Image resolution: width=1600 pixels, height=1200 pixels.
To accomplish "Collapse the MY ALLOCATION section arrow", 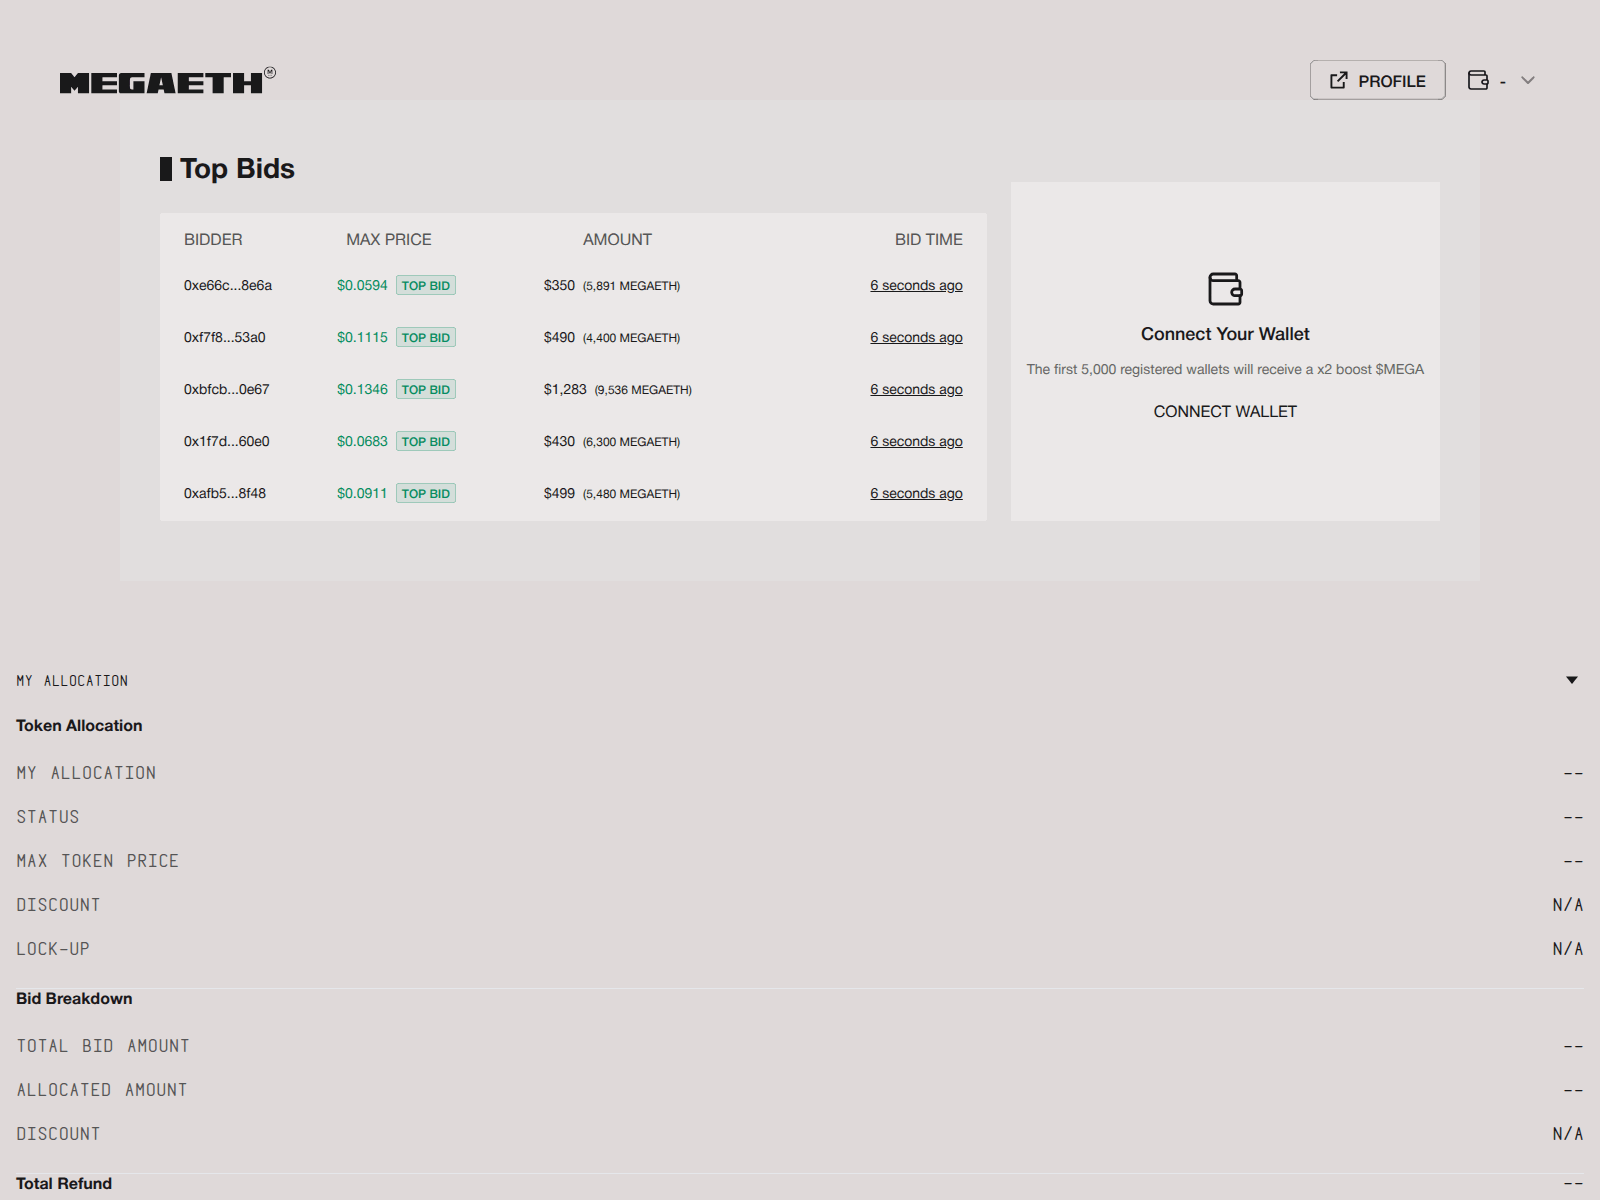I will click(1572, 680).
